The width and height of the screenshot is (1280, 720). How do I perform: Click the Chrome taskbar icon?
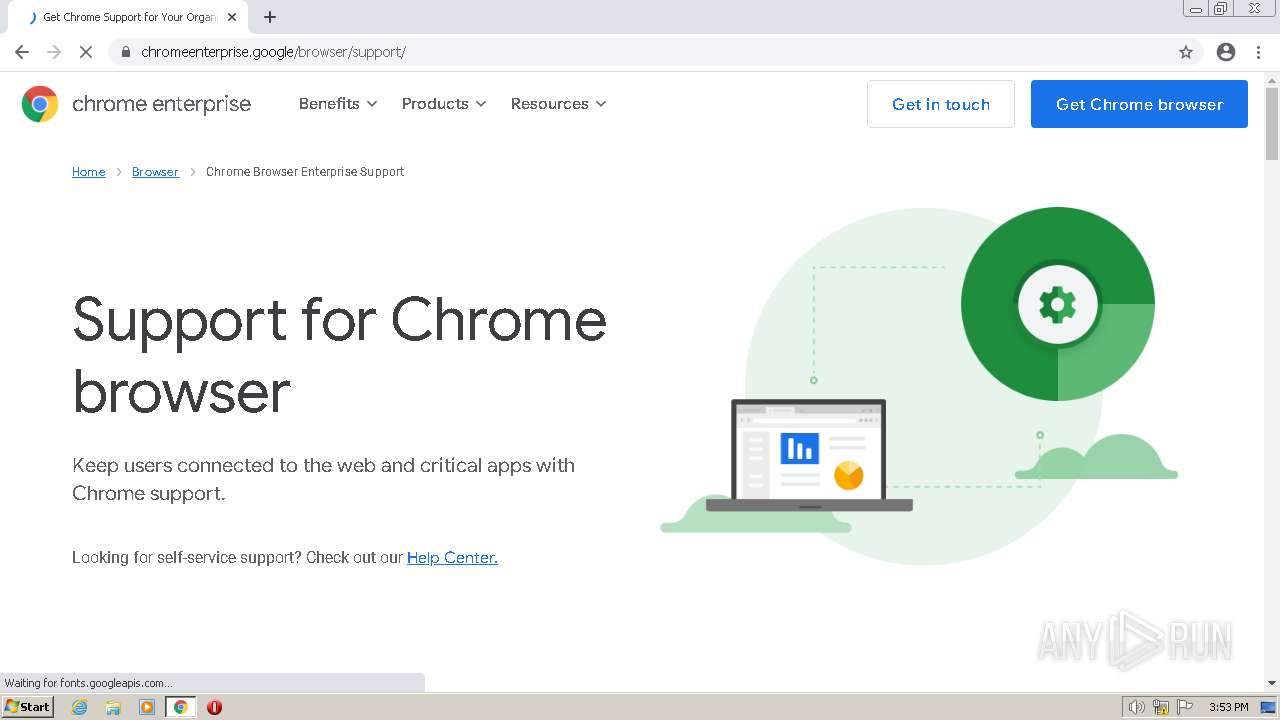pyautogui.click(x=181, y=707)
